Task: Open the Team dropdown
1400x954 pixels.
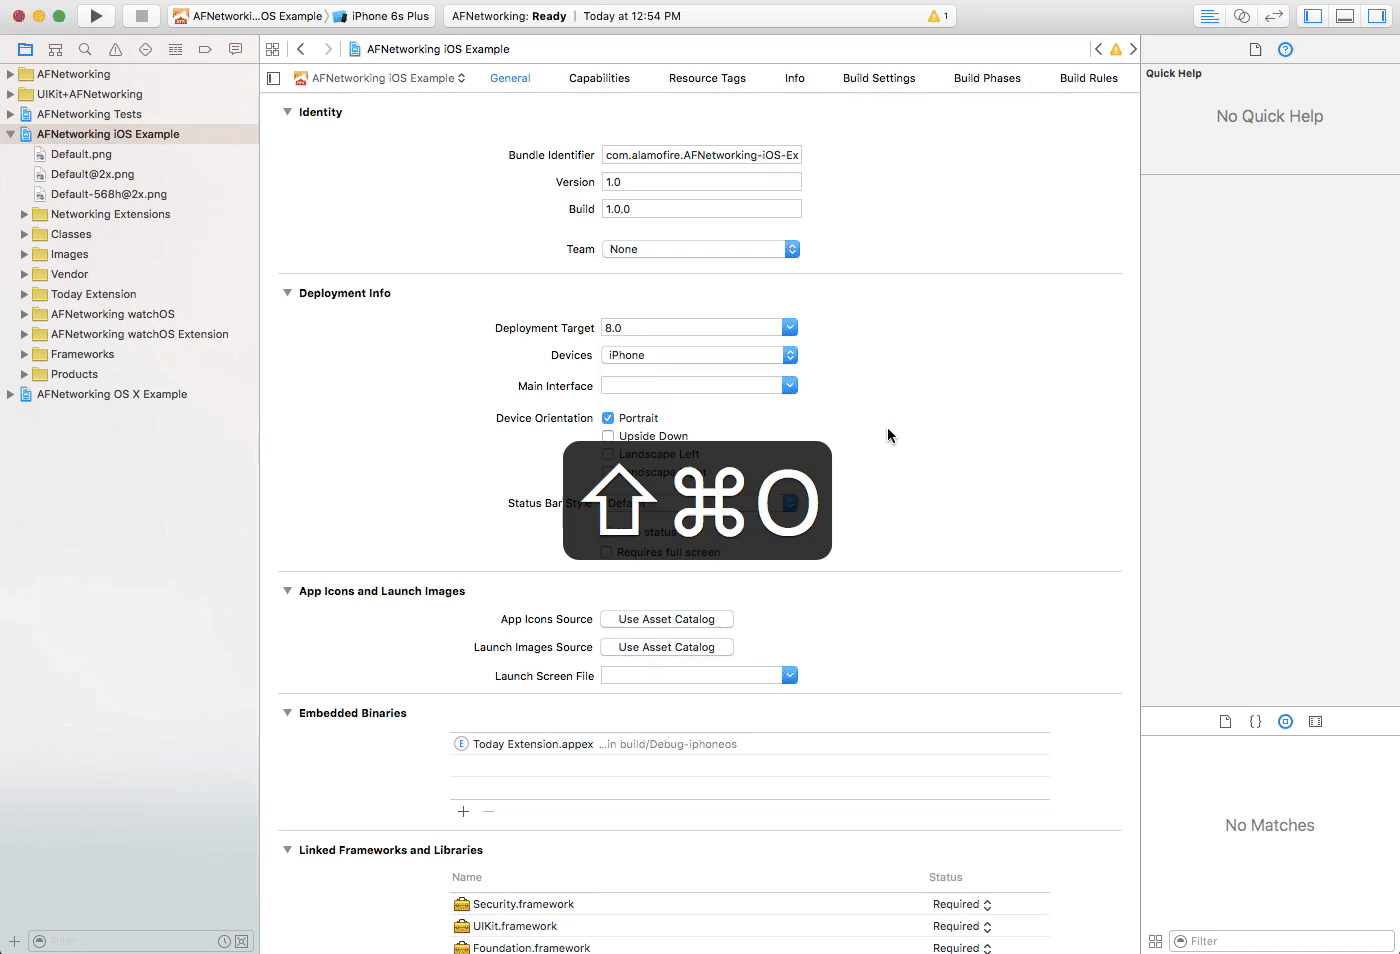Action: (700, 249)
